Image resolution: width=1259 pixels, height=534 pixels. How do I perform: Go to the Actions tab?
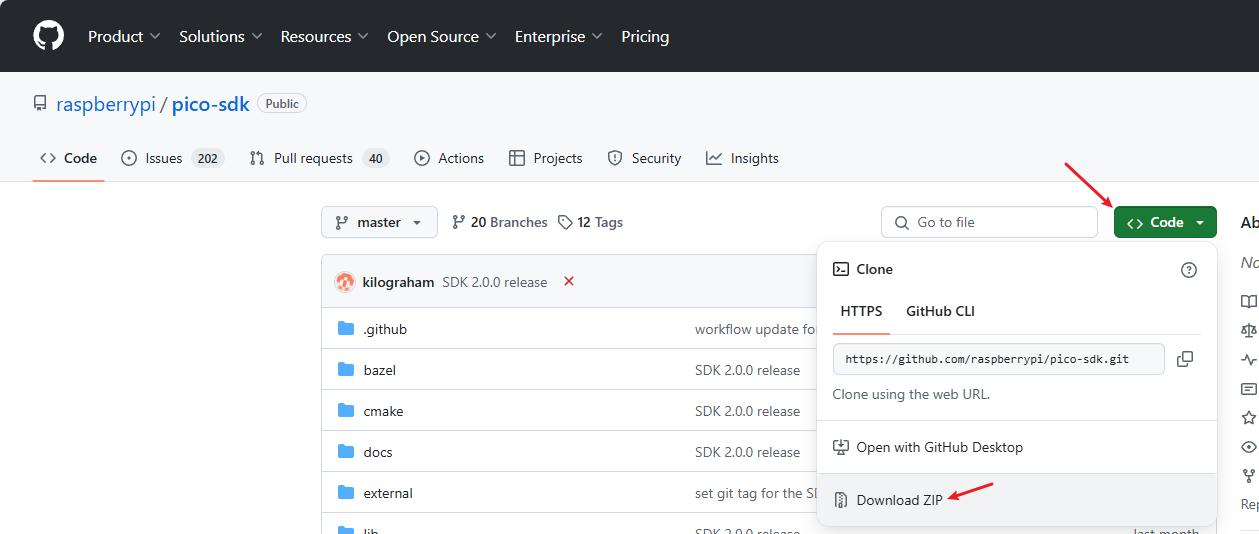pyautogui.click(x=449, y=158)
